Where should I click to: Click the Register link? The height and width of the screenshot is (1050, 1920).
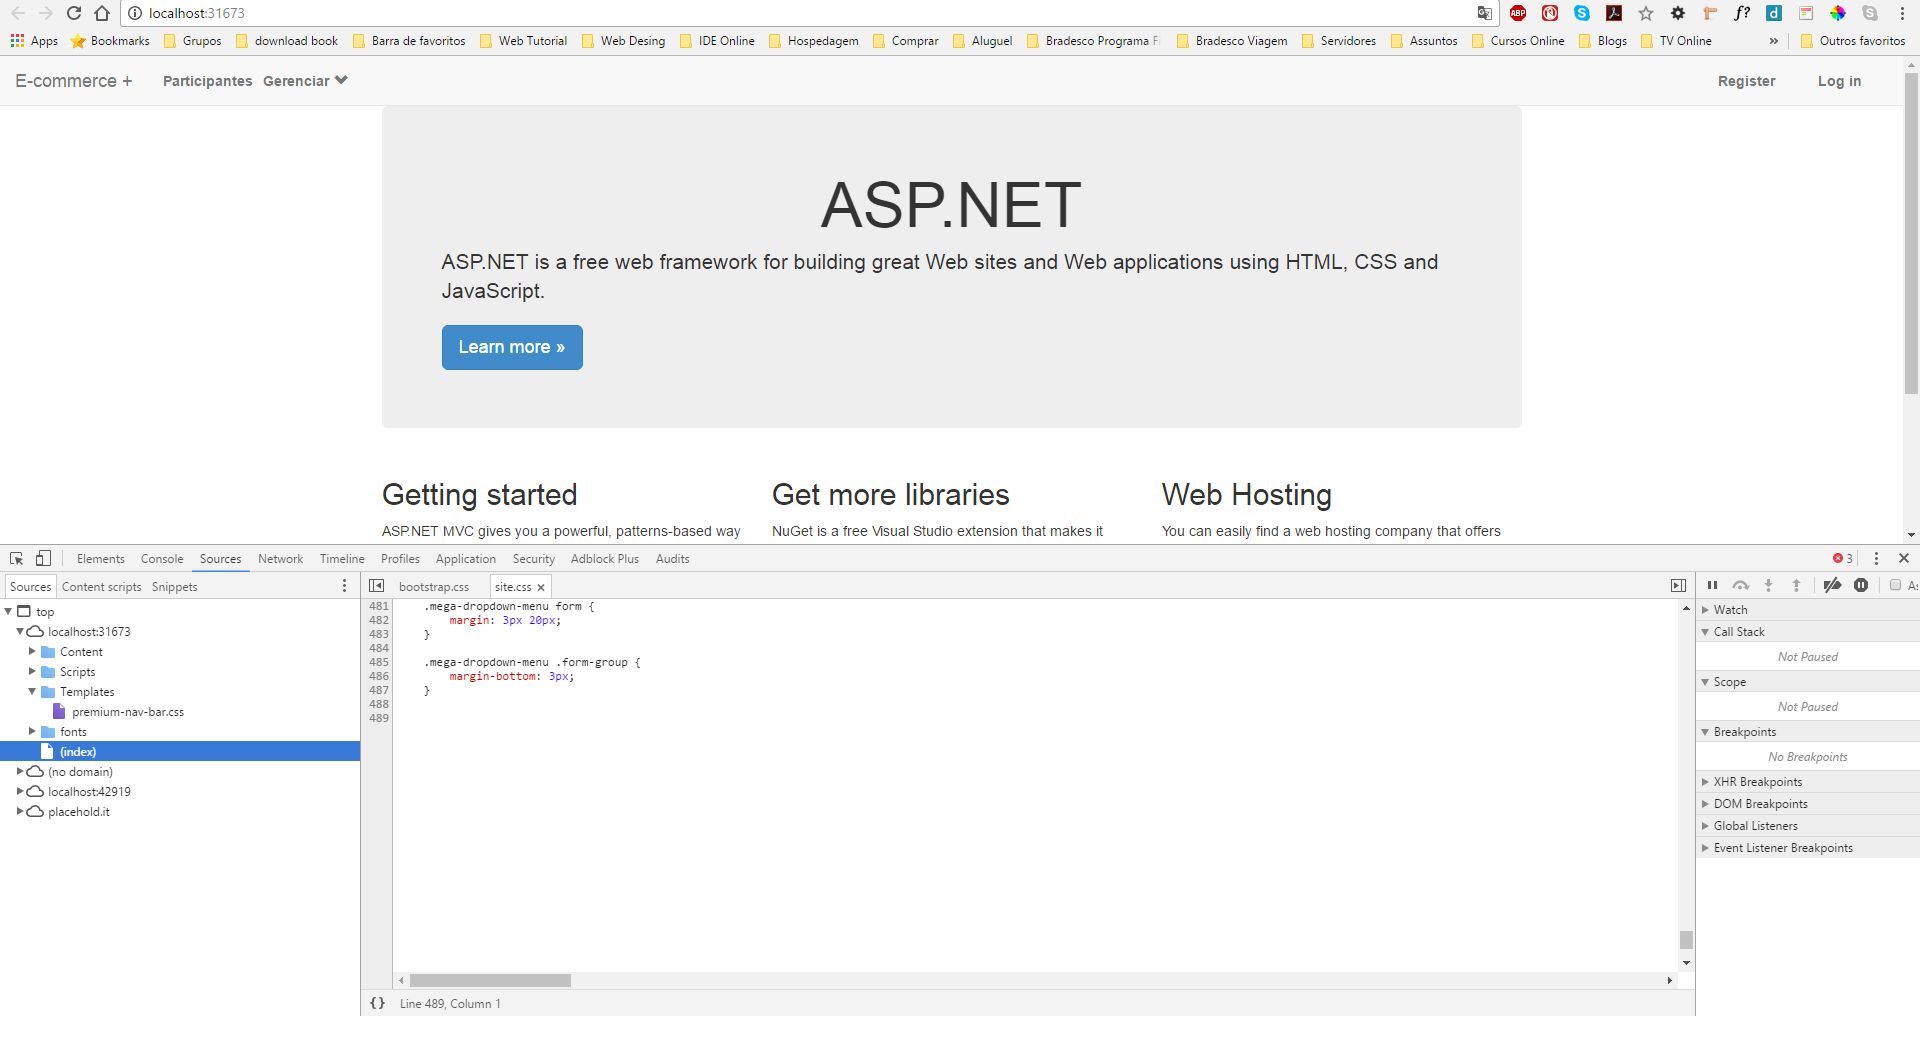pos(1746,81)
